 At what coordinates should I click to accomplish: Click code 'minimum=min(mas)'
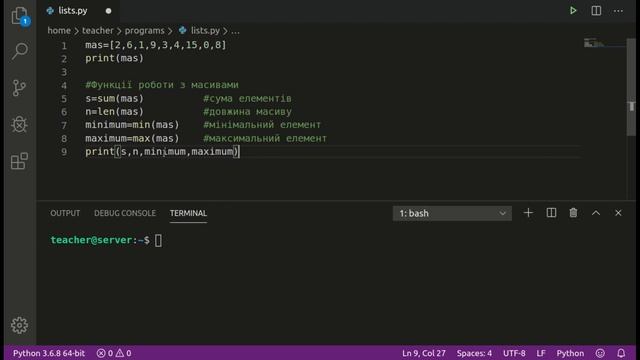click(132, 124)
